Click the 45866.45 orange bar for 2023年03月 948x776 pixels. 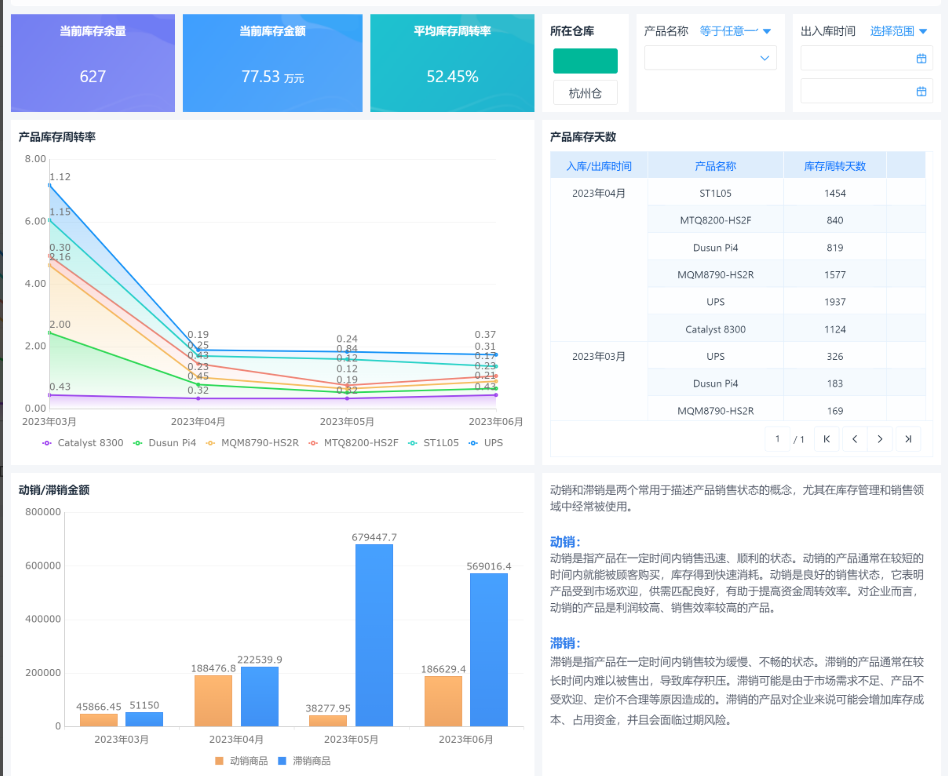(x=99, y=720)
